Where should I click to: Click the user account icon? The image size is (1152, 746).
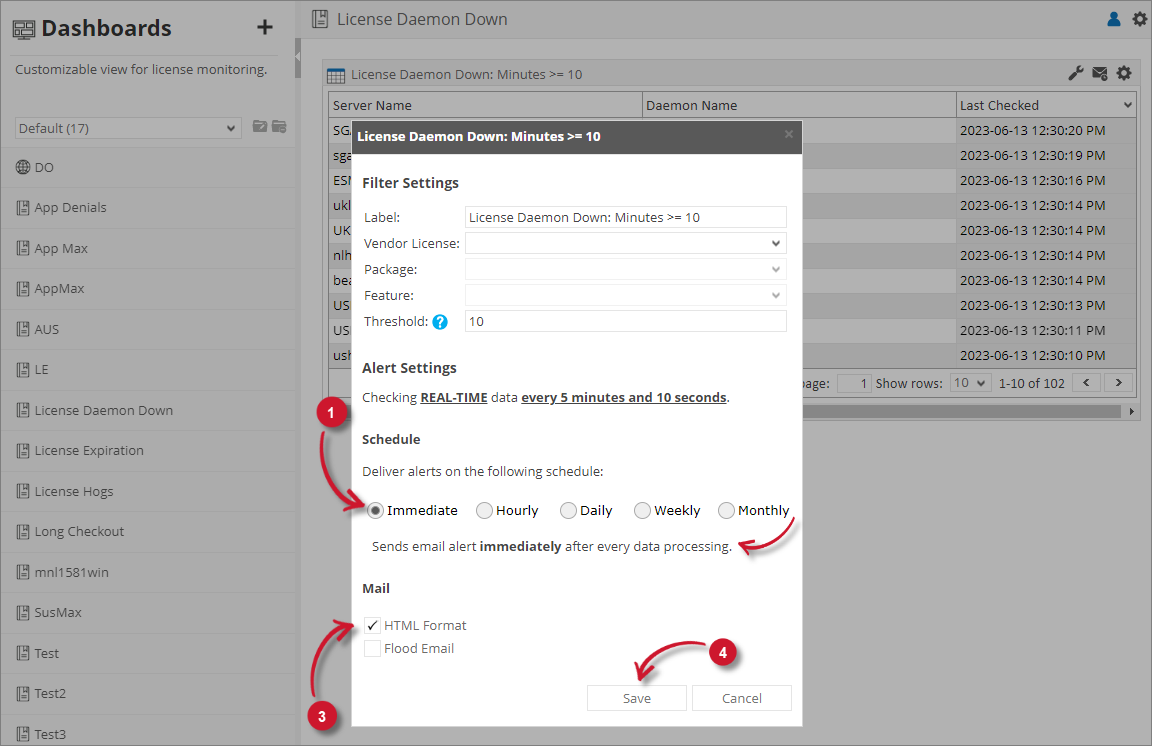(x=1114, y=19)
